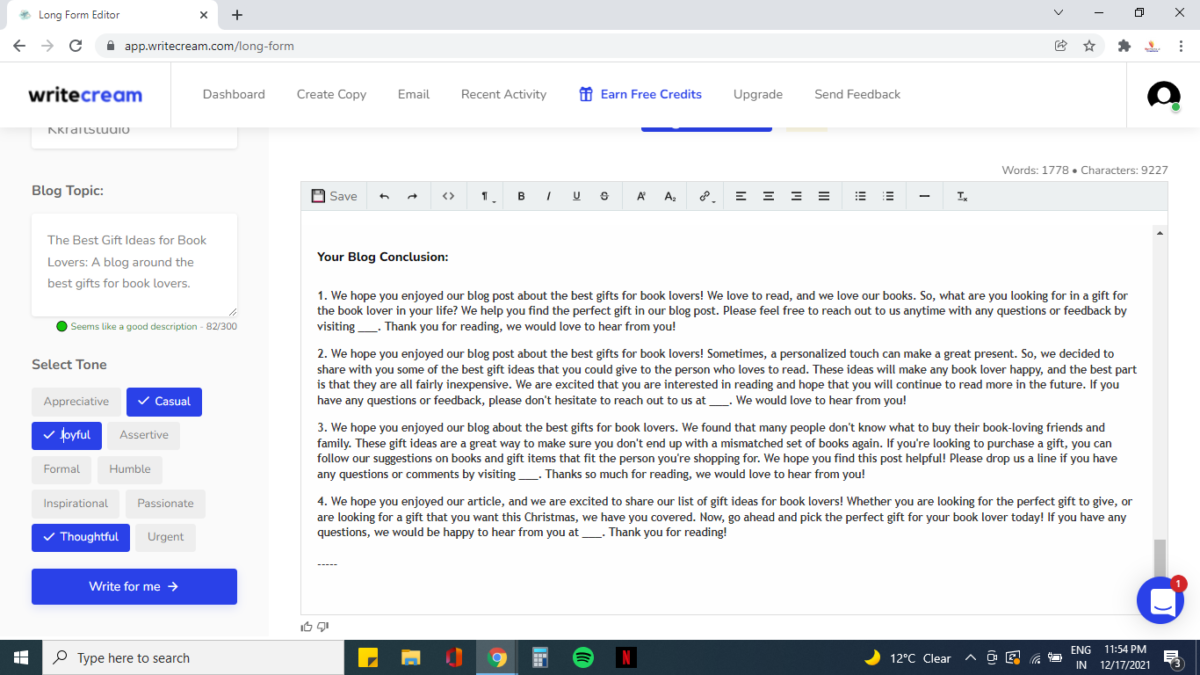The image size is (1200, 675).
Task: Open the paragraph format dropdown
Action: coord(486,197)
